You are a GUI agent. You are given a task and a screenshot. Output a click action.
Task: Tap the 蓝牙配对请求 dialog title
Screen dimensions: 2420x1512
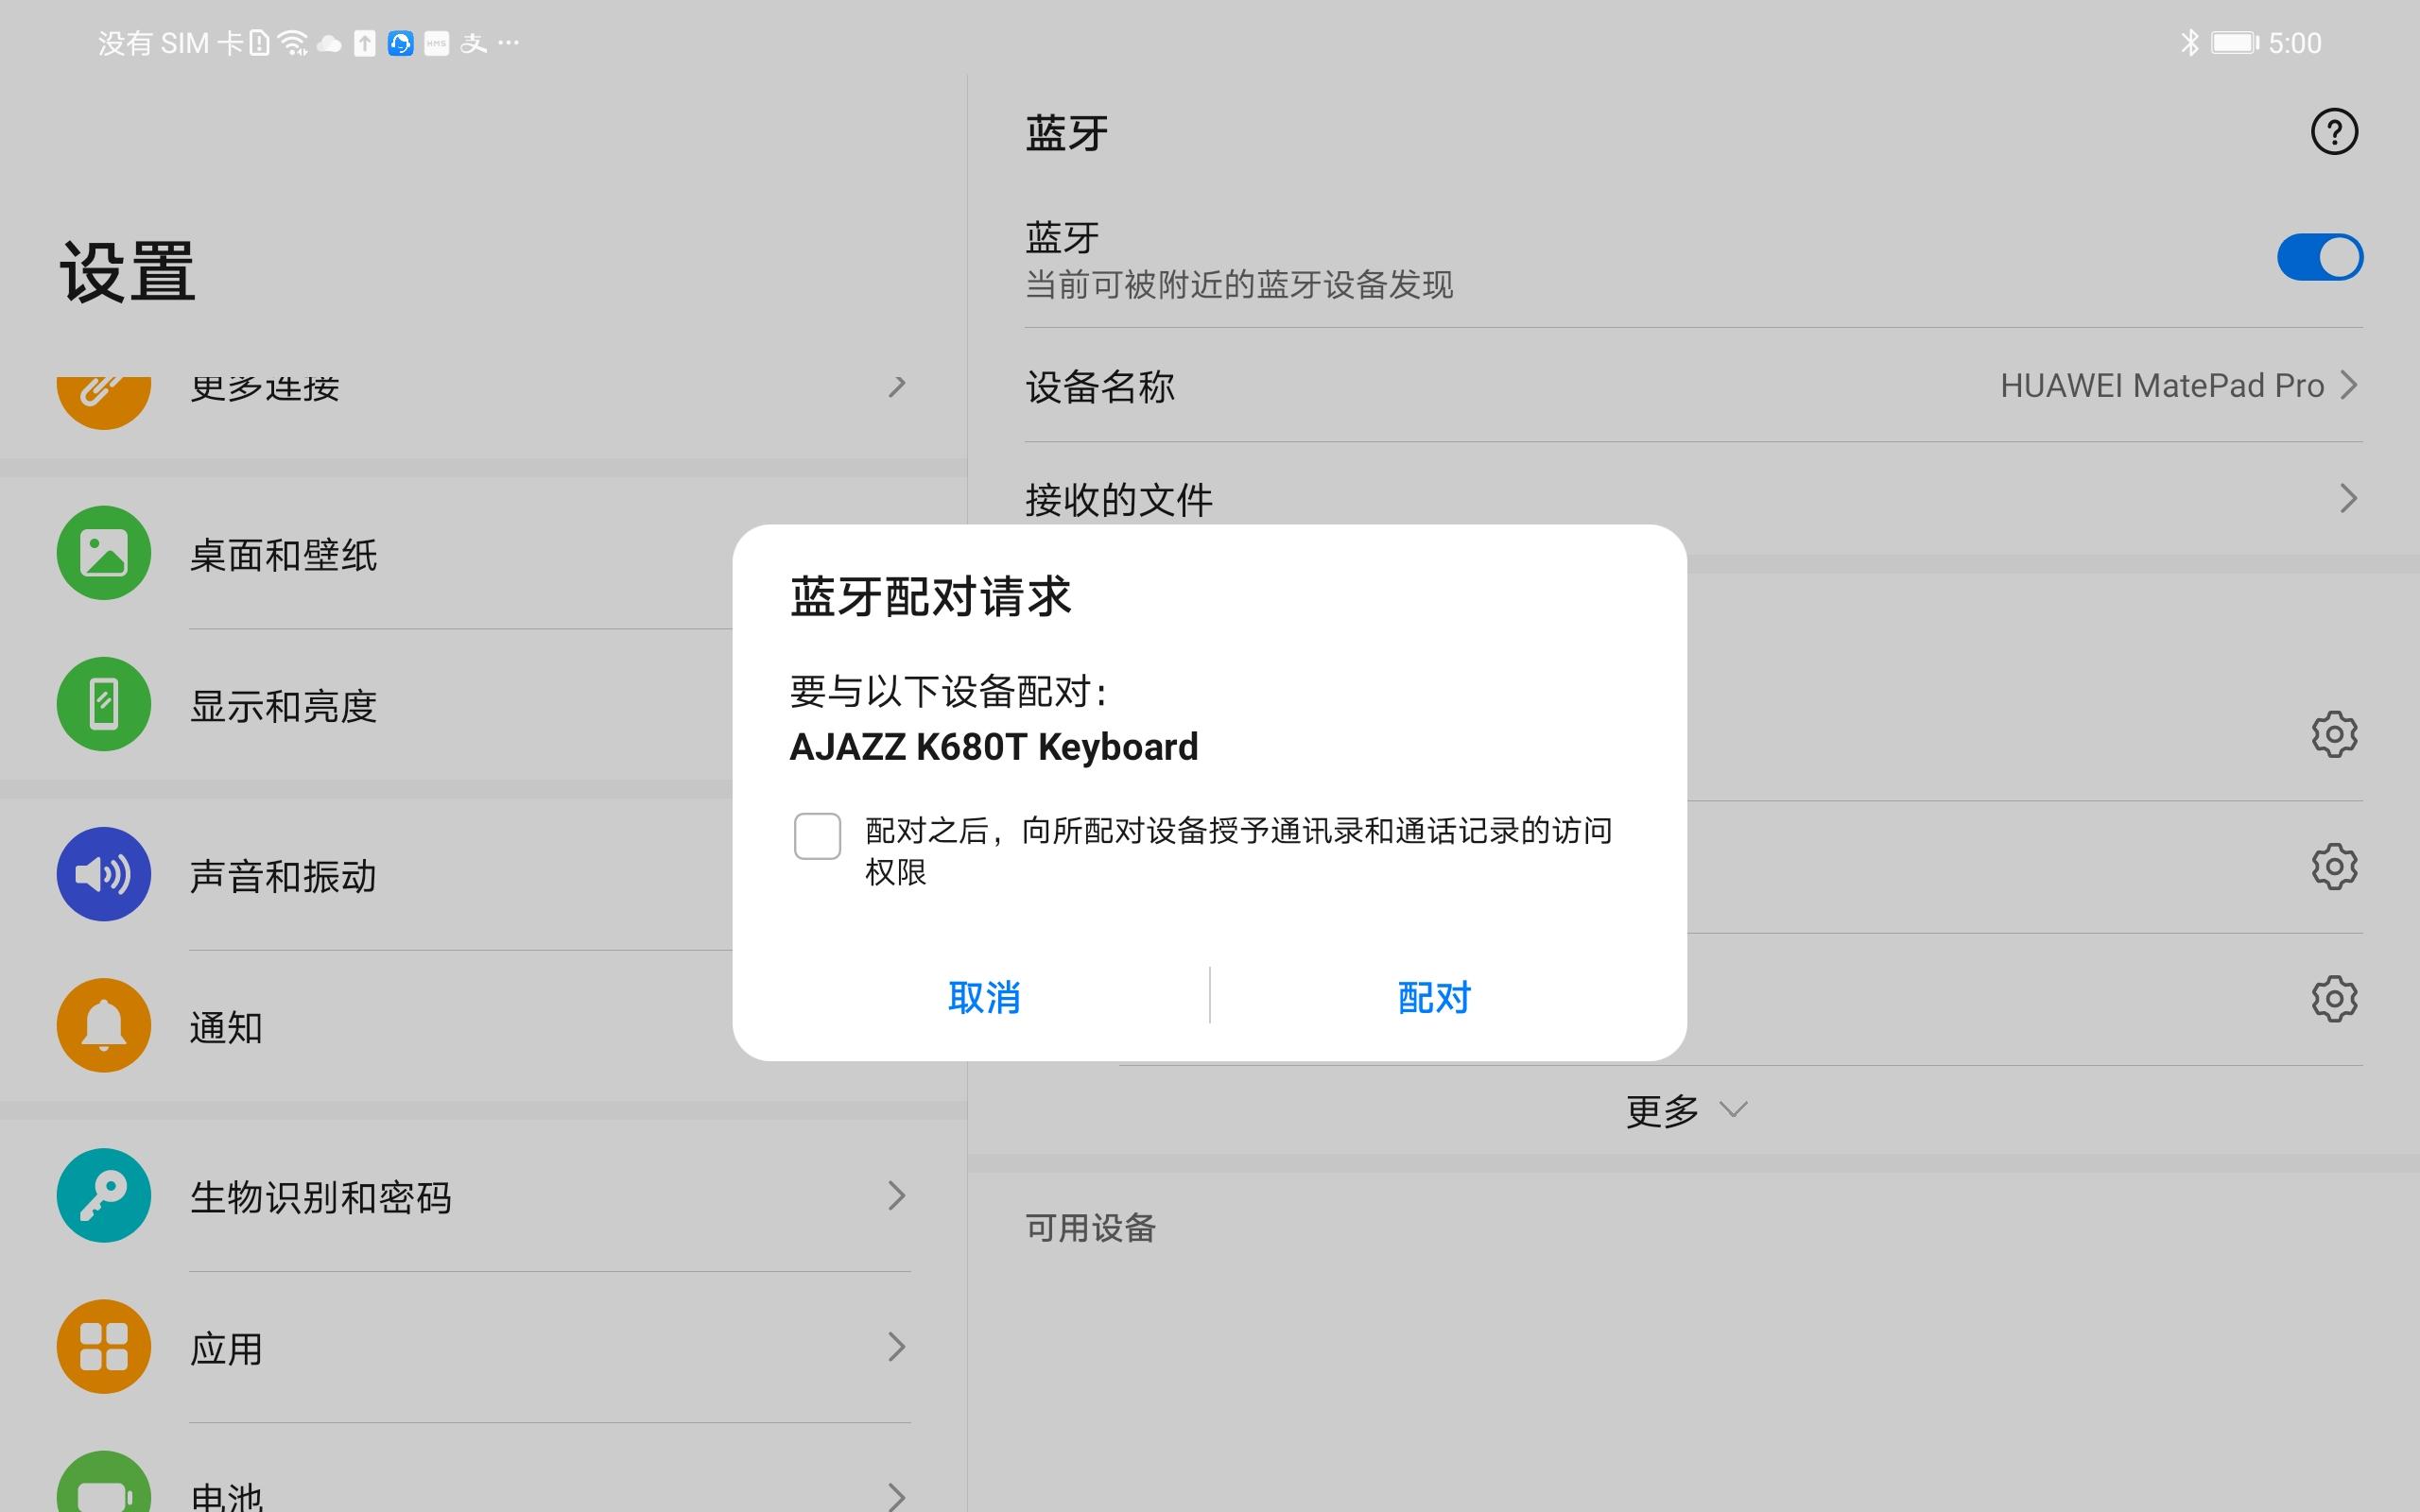point(930,597)
